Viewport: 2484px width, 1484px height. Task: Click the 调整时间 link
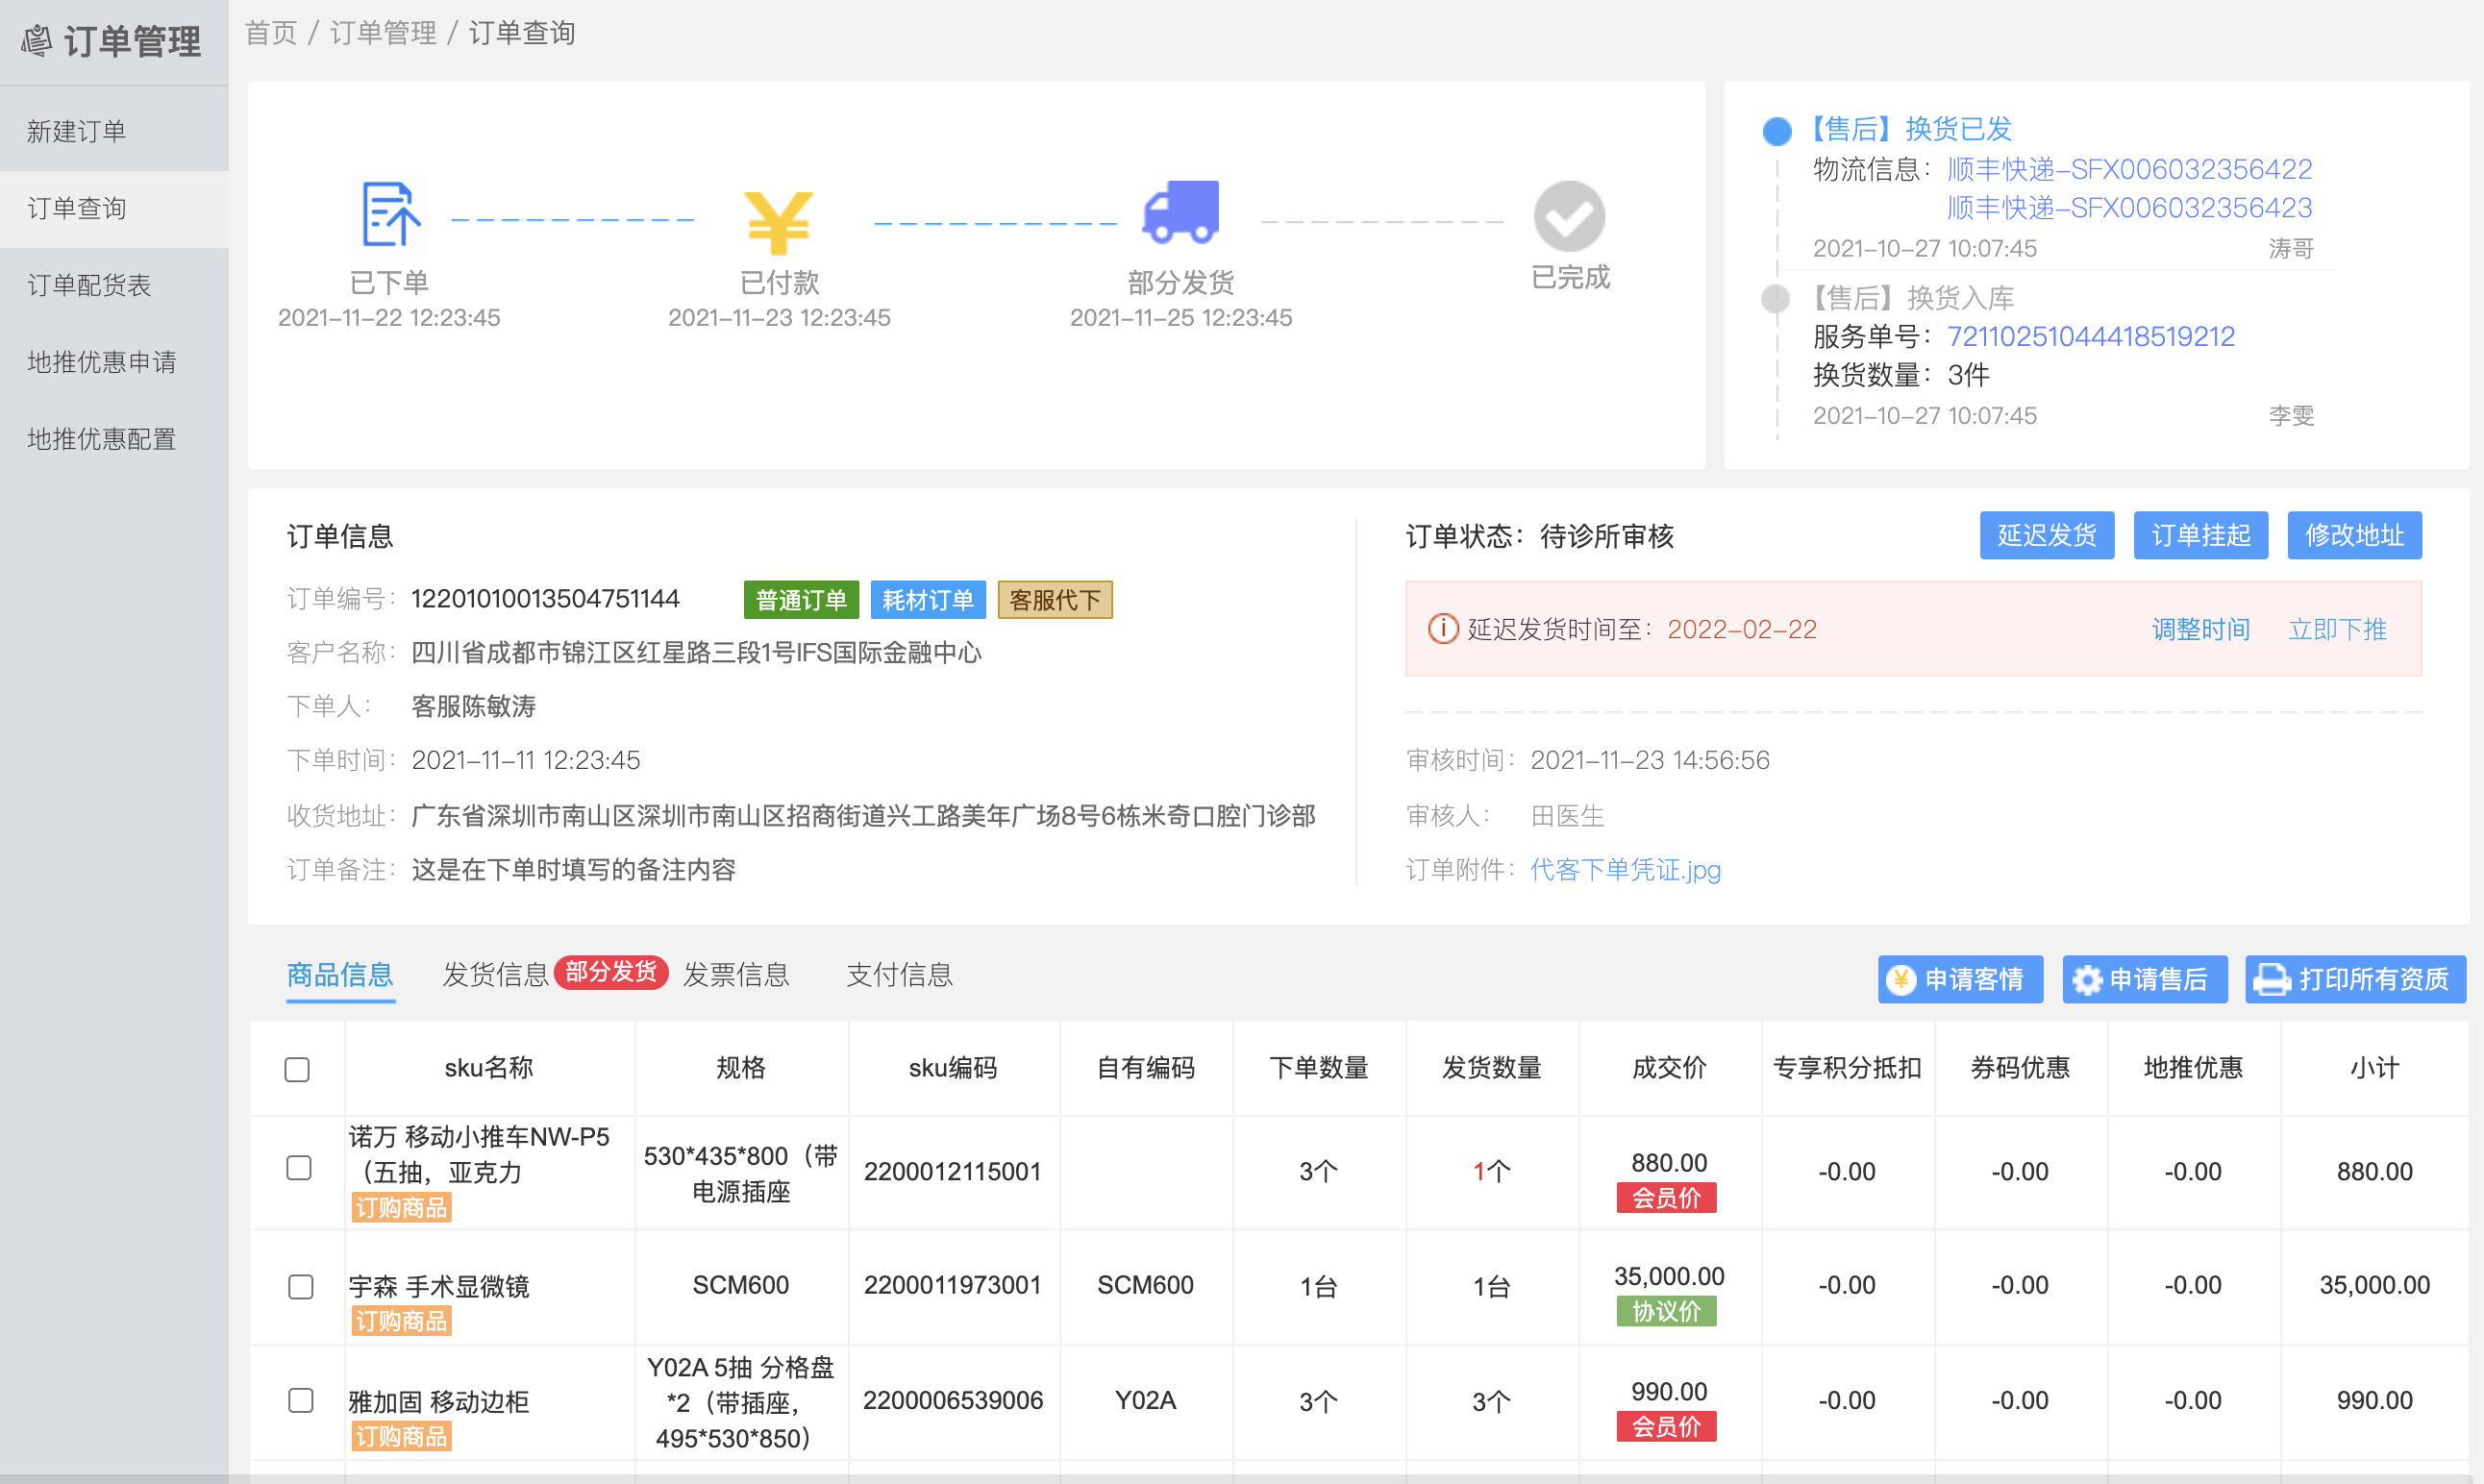pyautogui.click(x=2201, y=629)
